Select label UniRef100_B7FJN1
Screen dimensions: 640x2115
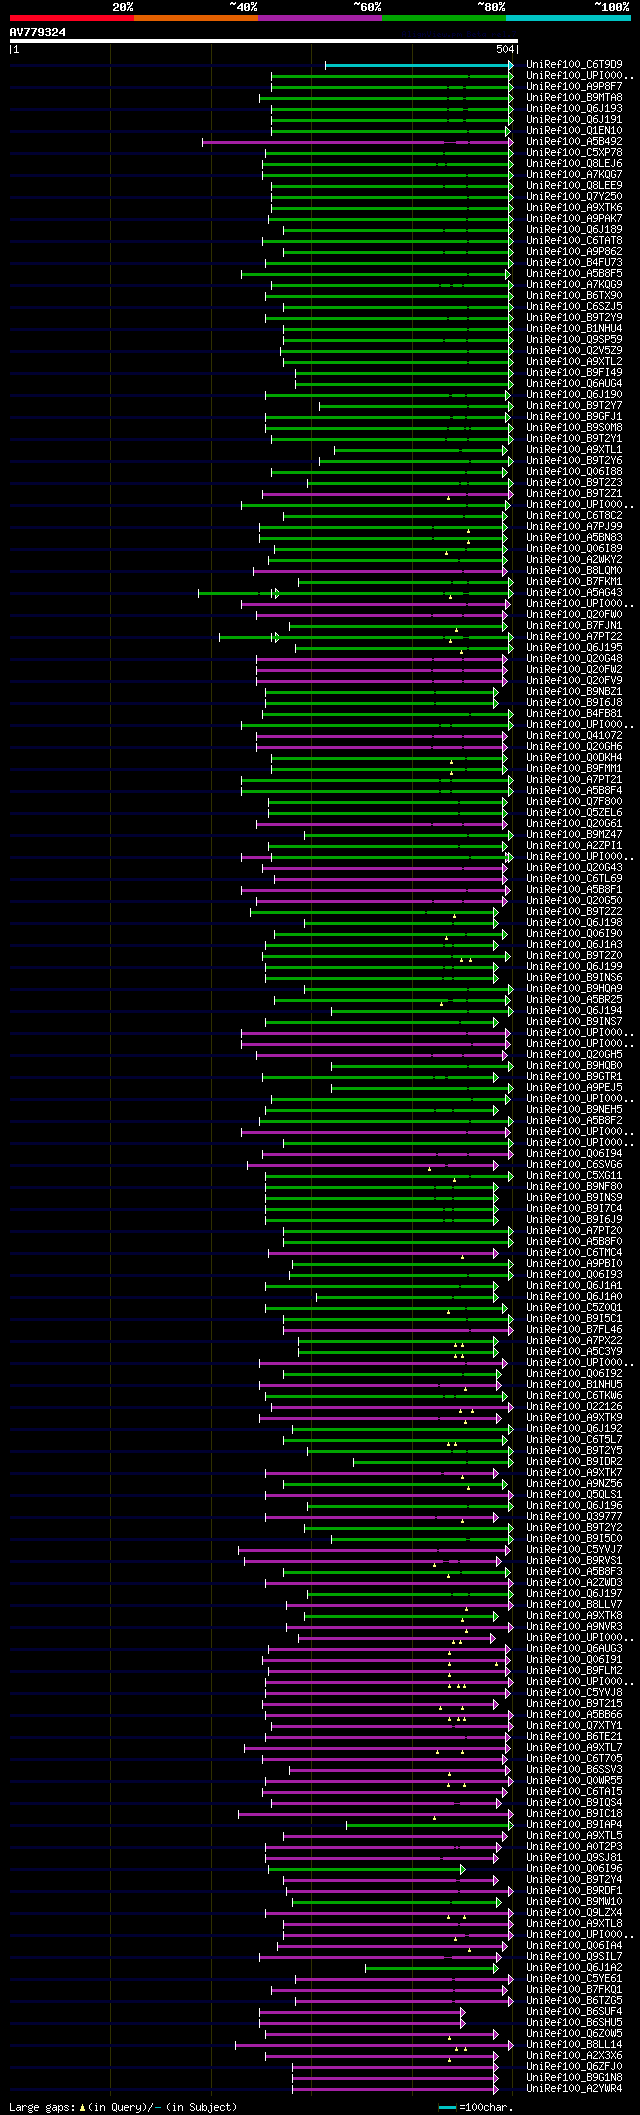point(574,626)
